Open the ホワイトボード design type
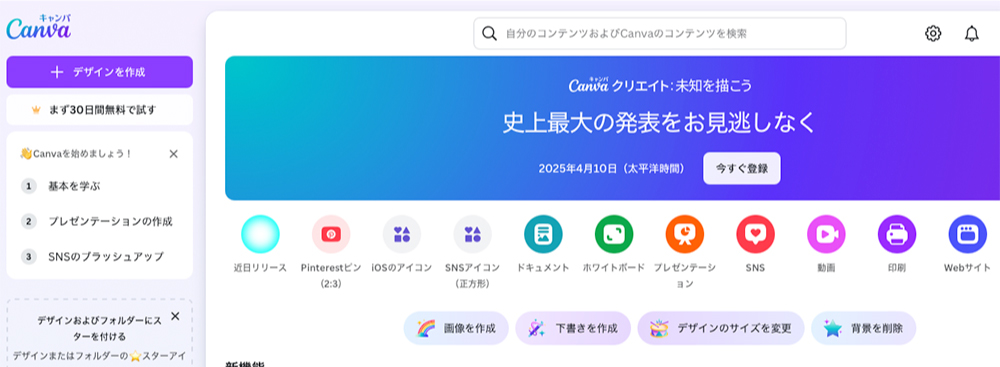1000x367 pixels. coord(614,234)
